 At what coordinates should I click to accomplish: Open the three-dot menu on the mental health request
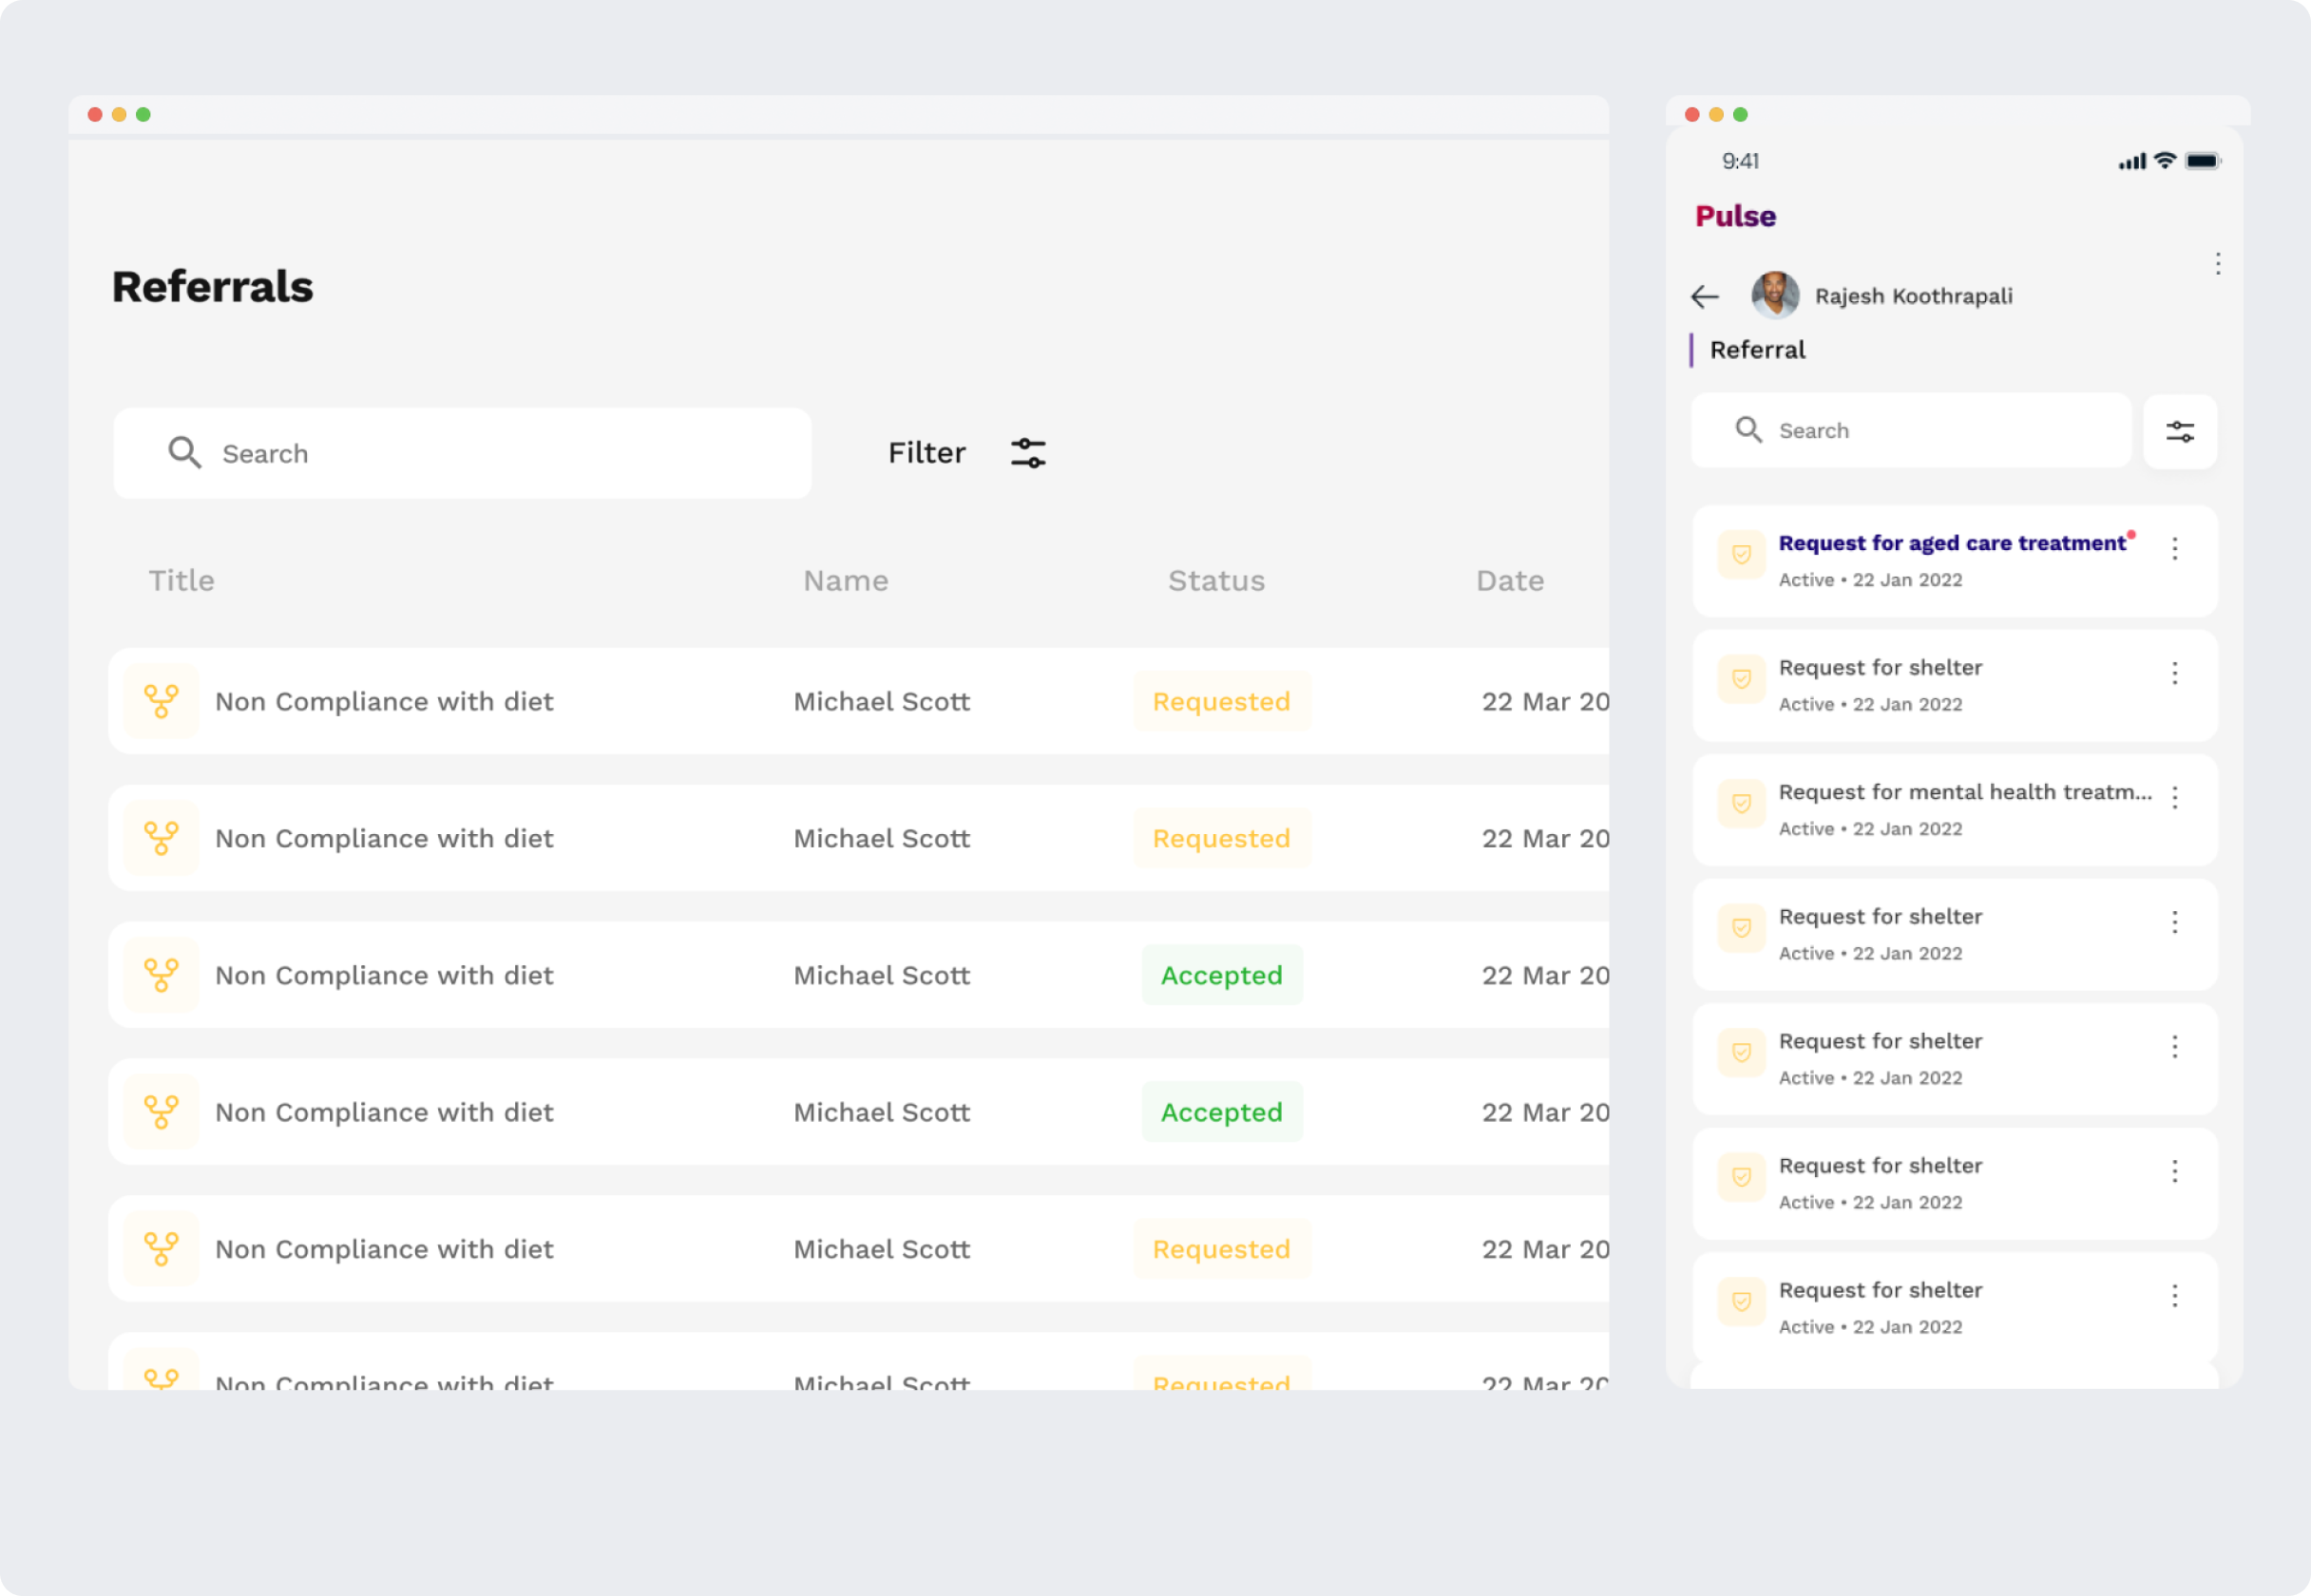(2174, 797)
